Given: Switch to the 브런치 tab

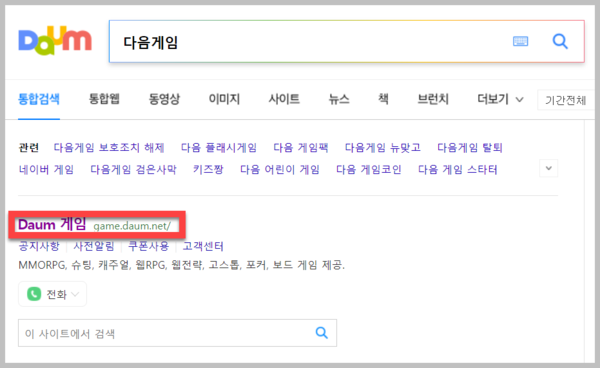Looking at the screenshot, I should pyautogui.click(x=433, y=99).
